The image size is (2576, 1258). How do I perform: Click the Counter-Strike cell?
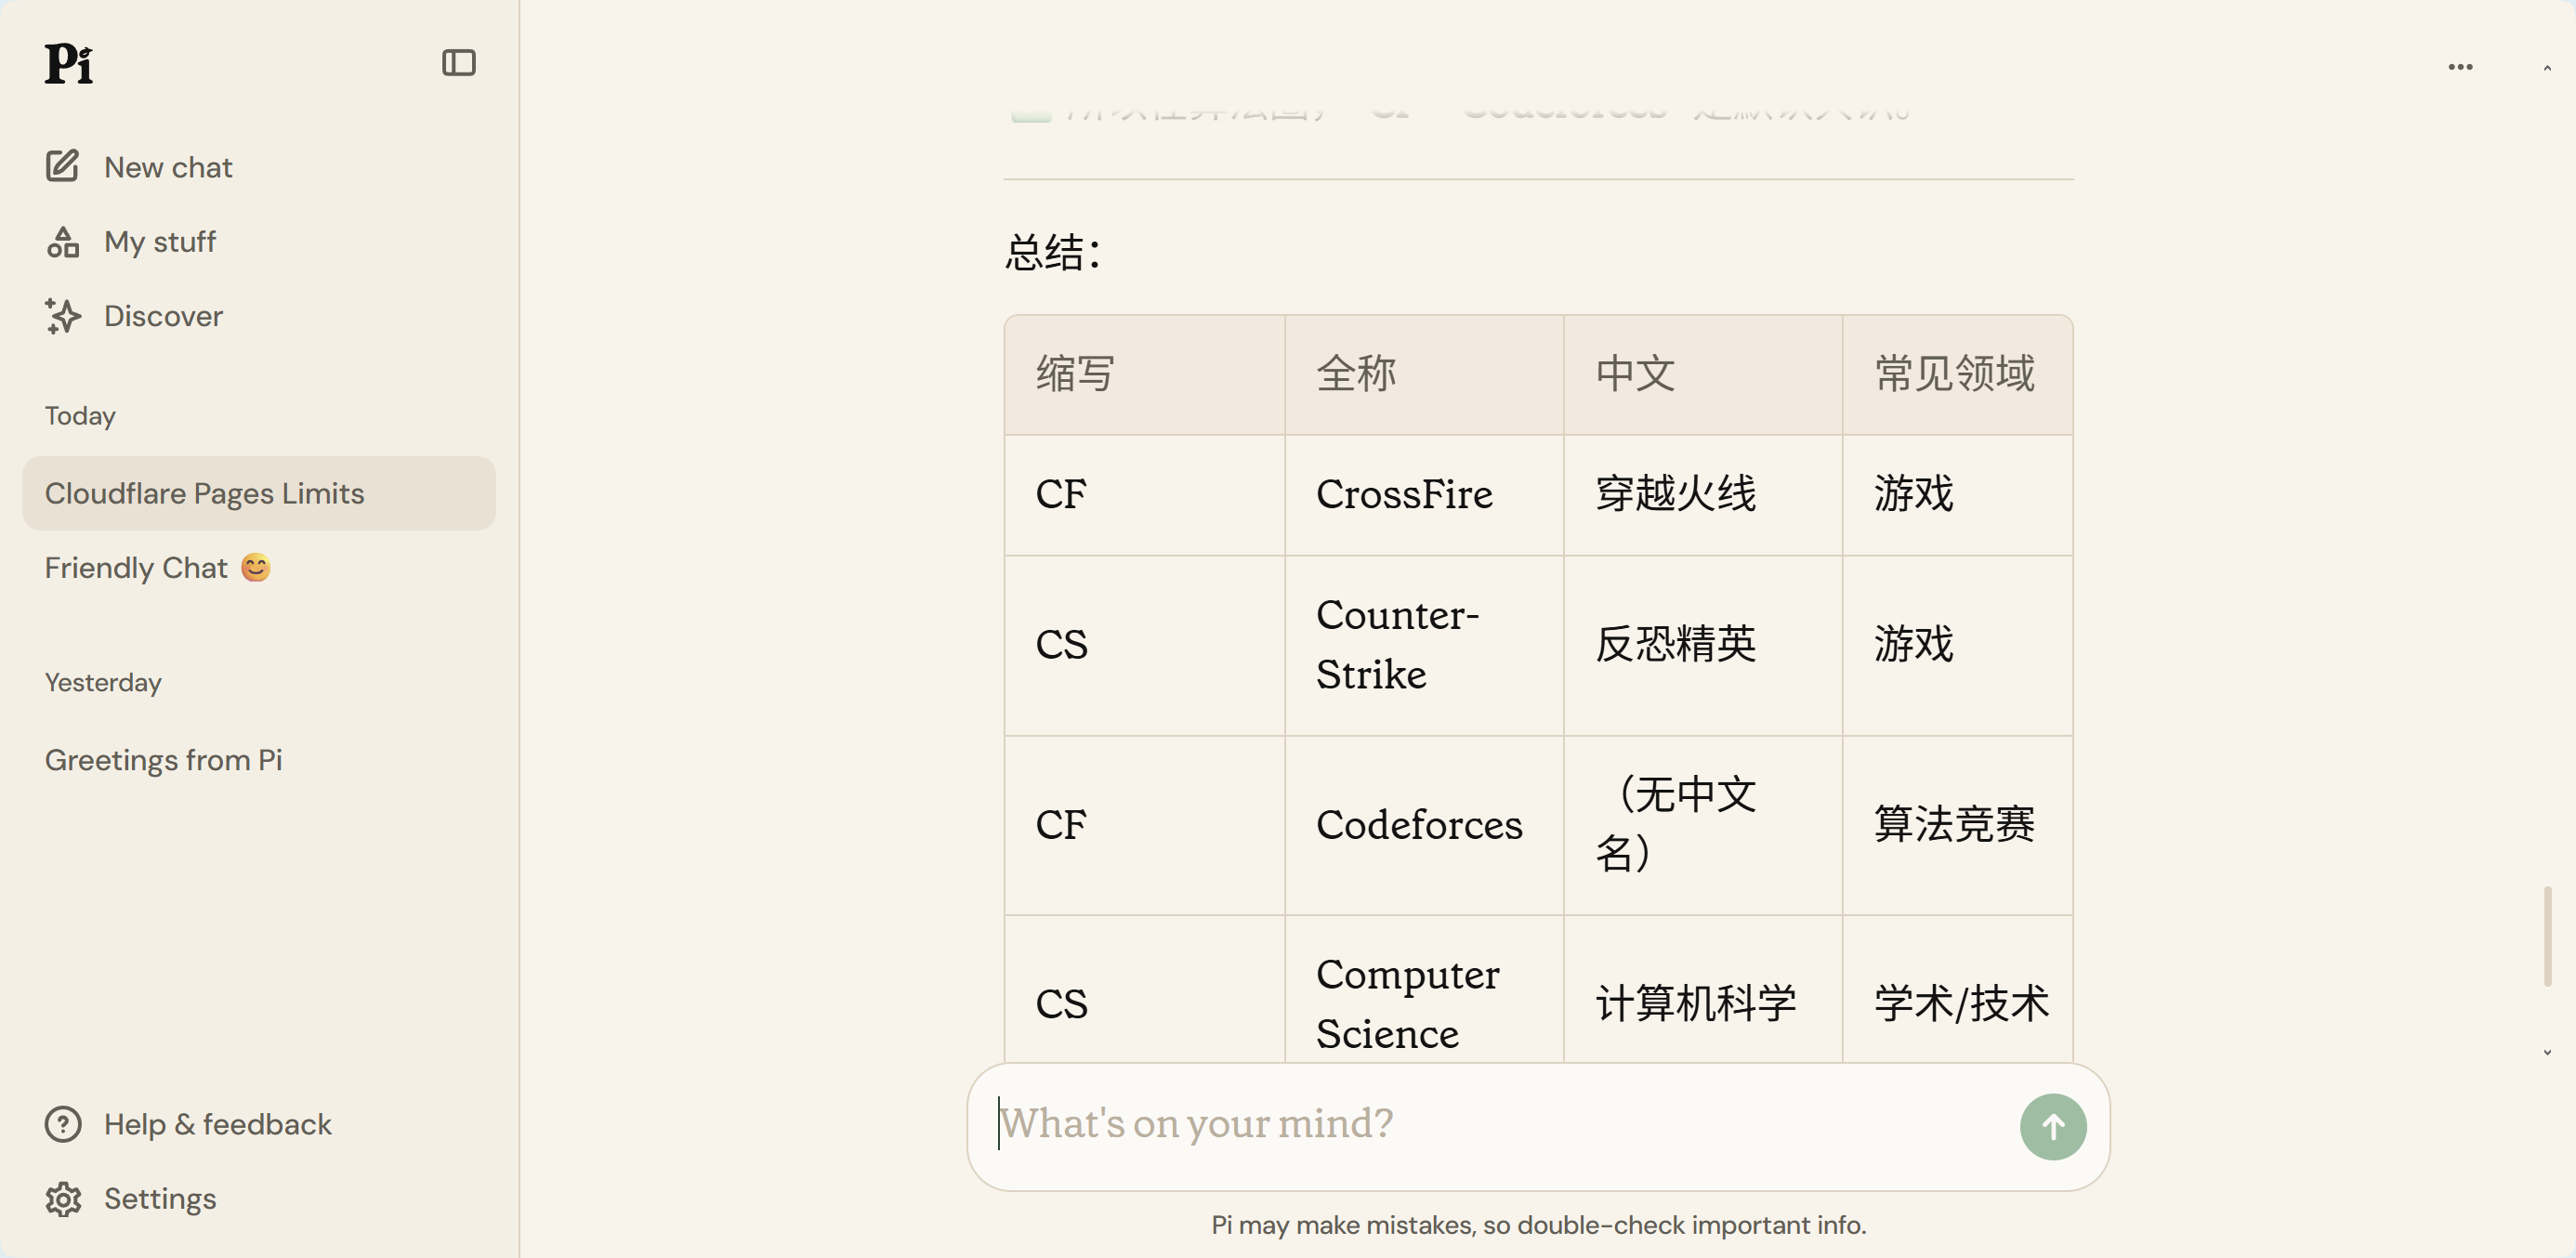1424,645
